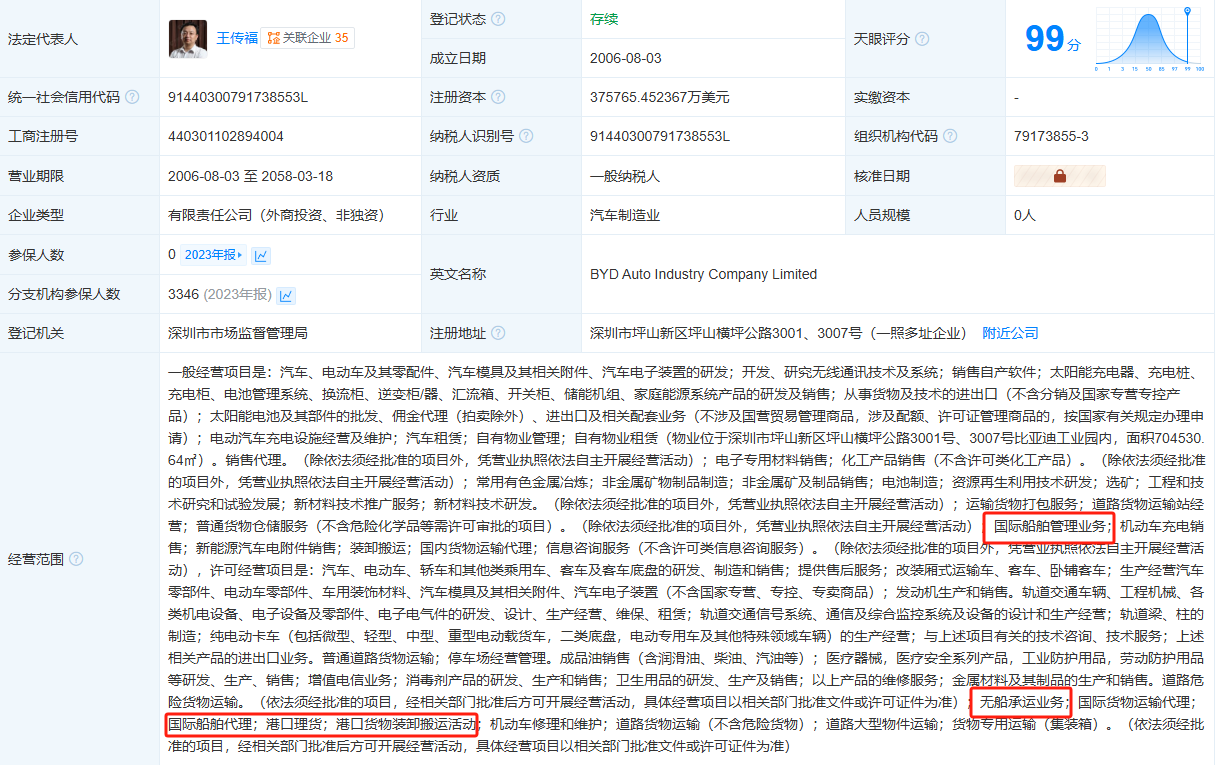This screenshot has height=765, width=1215.
Task: Open the question mark icon next to 注册地址
Action: coord(498,333)
